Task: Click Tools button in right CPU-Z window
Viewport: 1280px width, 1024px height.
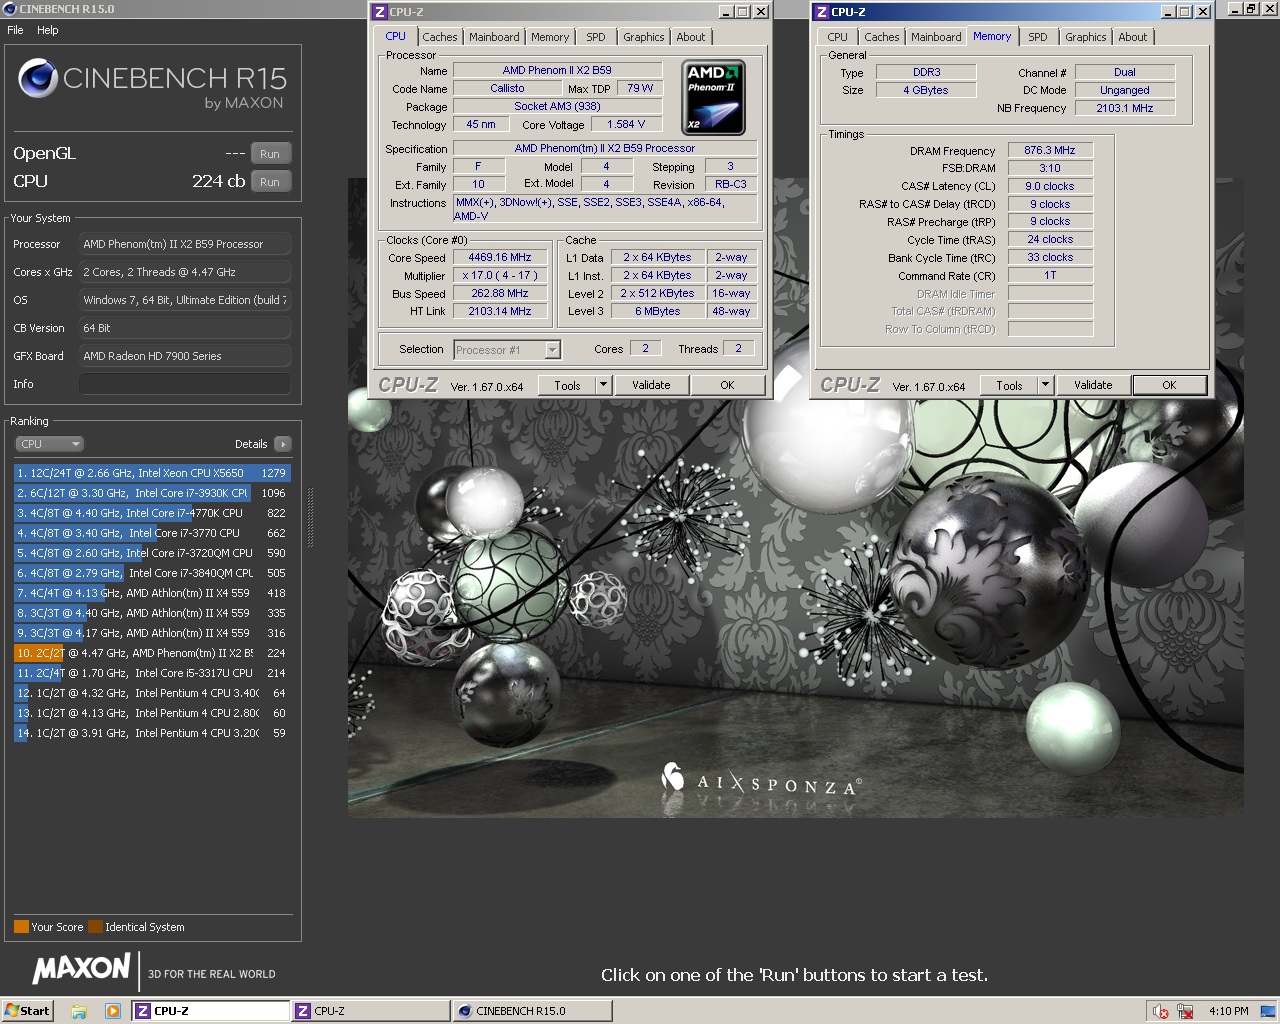Action: 1009,385
